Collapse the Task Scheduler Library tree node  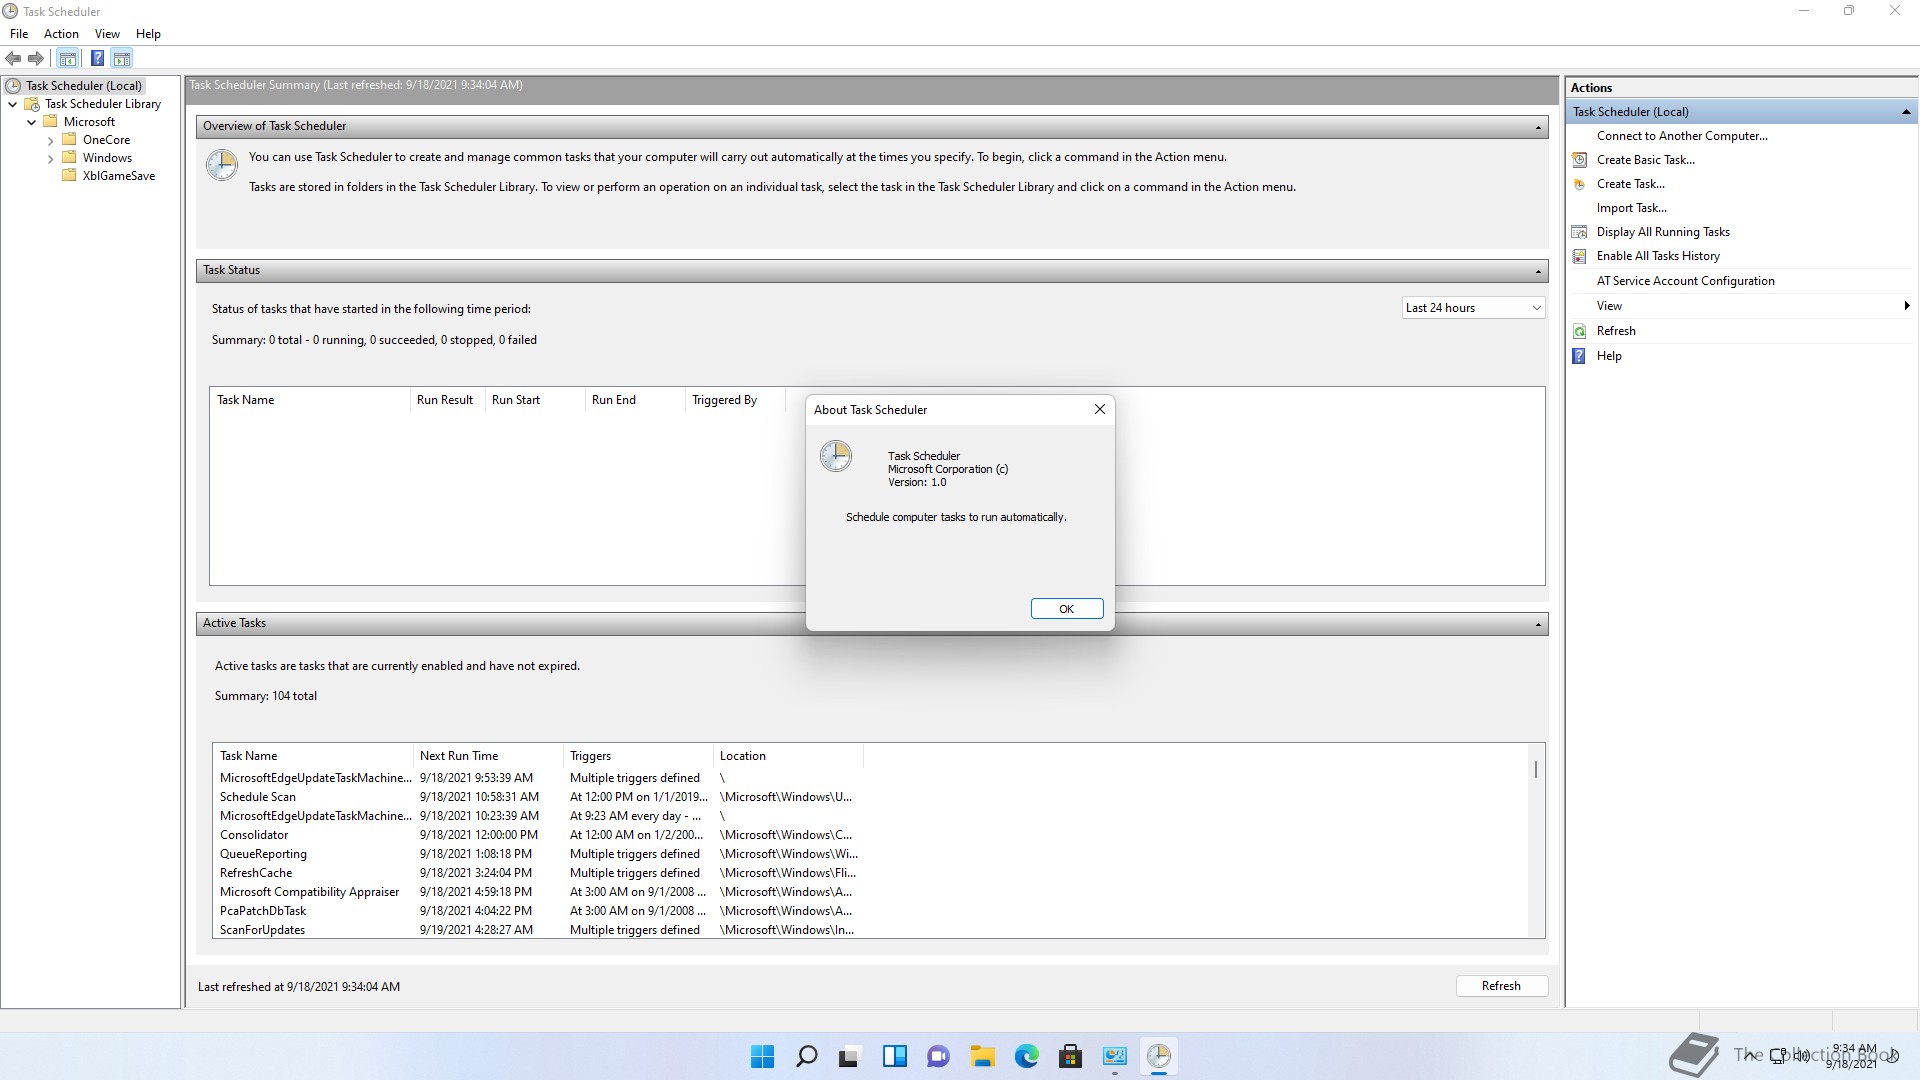pyautogui.click(x=12, y=104)
